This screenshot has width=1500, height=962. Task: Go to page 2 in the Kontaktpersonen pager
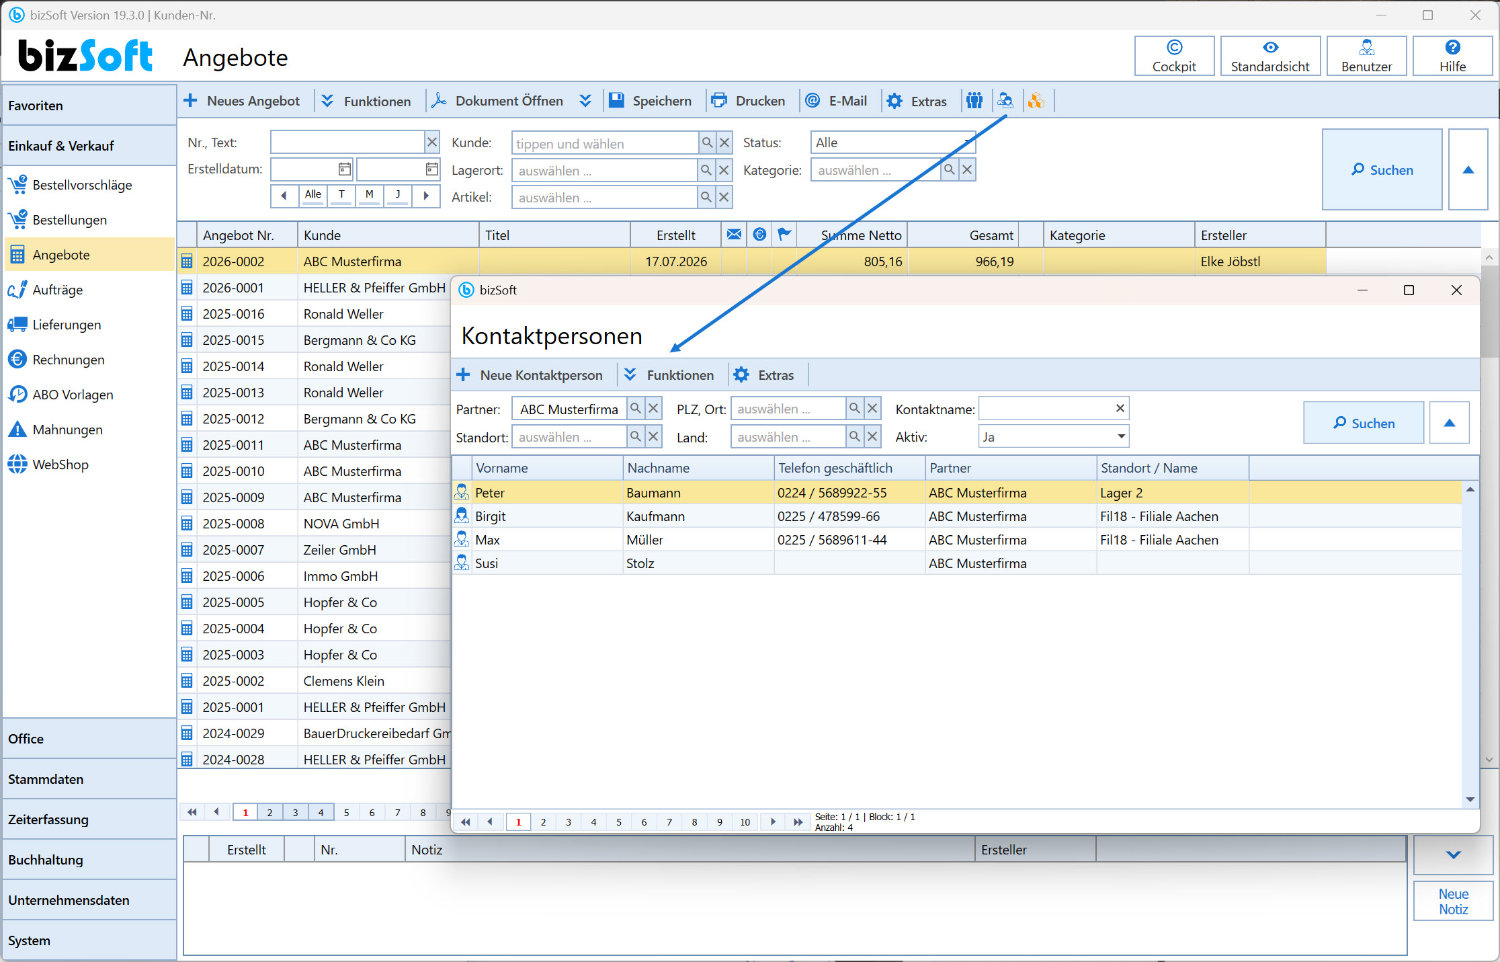(543, 822)
